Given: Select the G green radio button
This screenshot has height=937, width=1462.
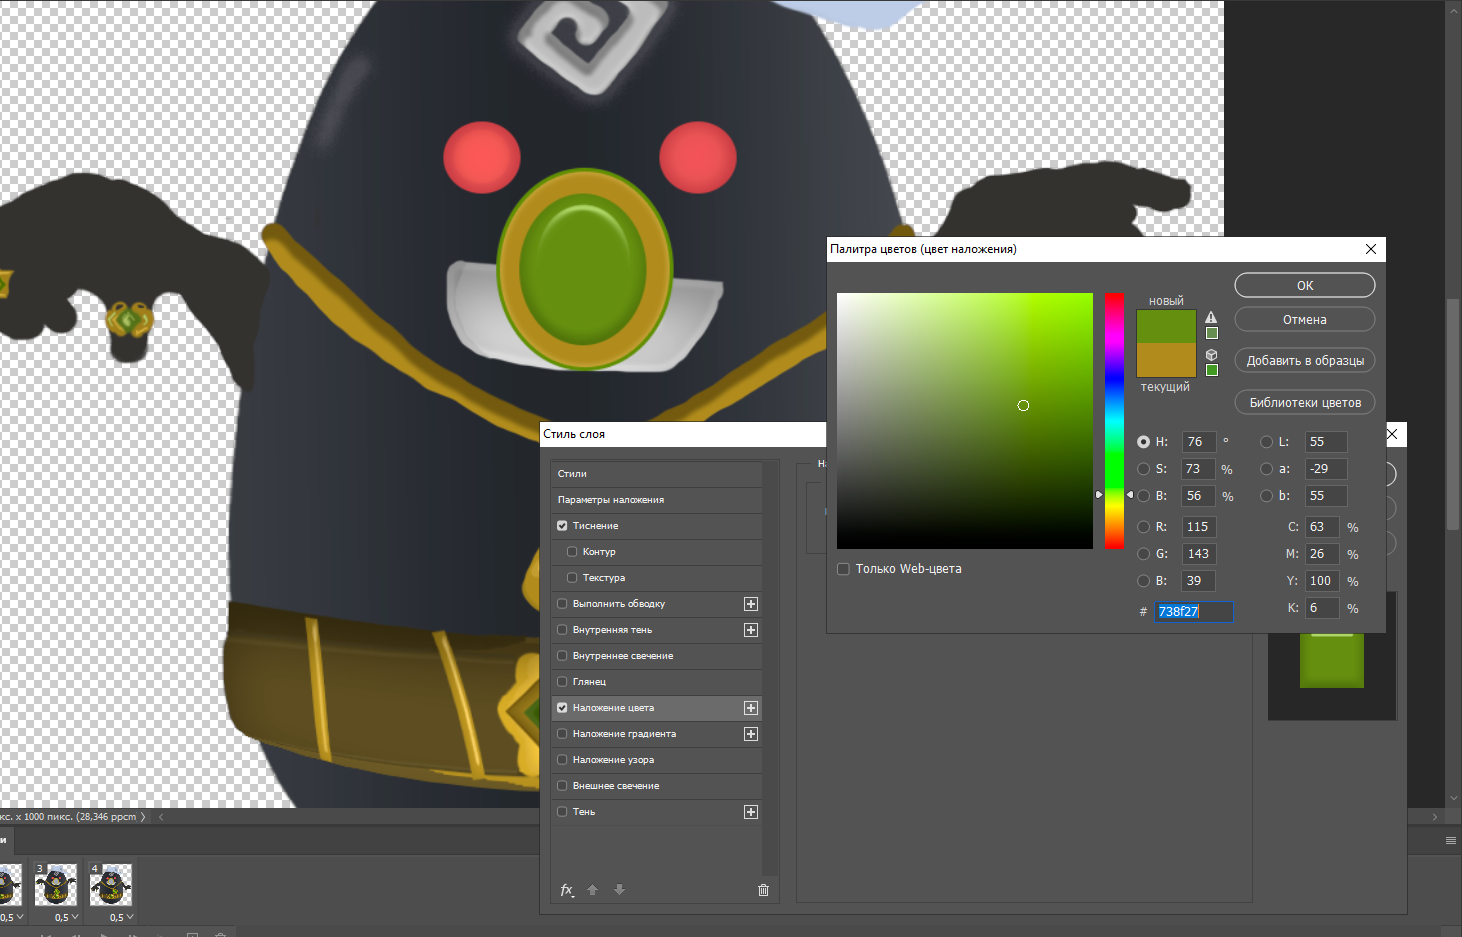Looking at the screenshot, I should point(1143,554).
